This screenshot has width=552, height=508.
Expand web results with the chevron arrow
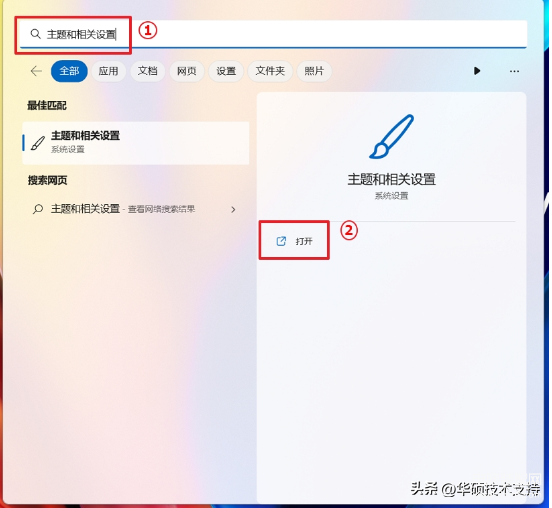pos(233,209)
